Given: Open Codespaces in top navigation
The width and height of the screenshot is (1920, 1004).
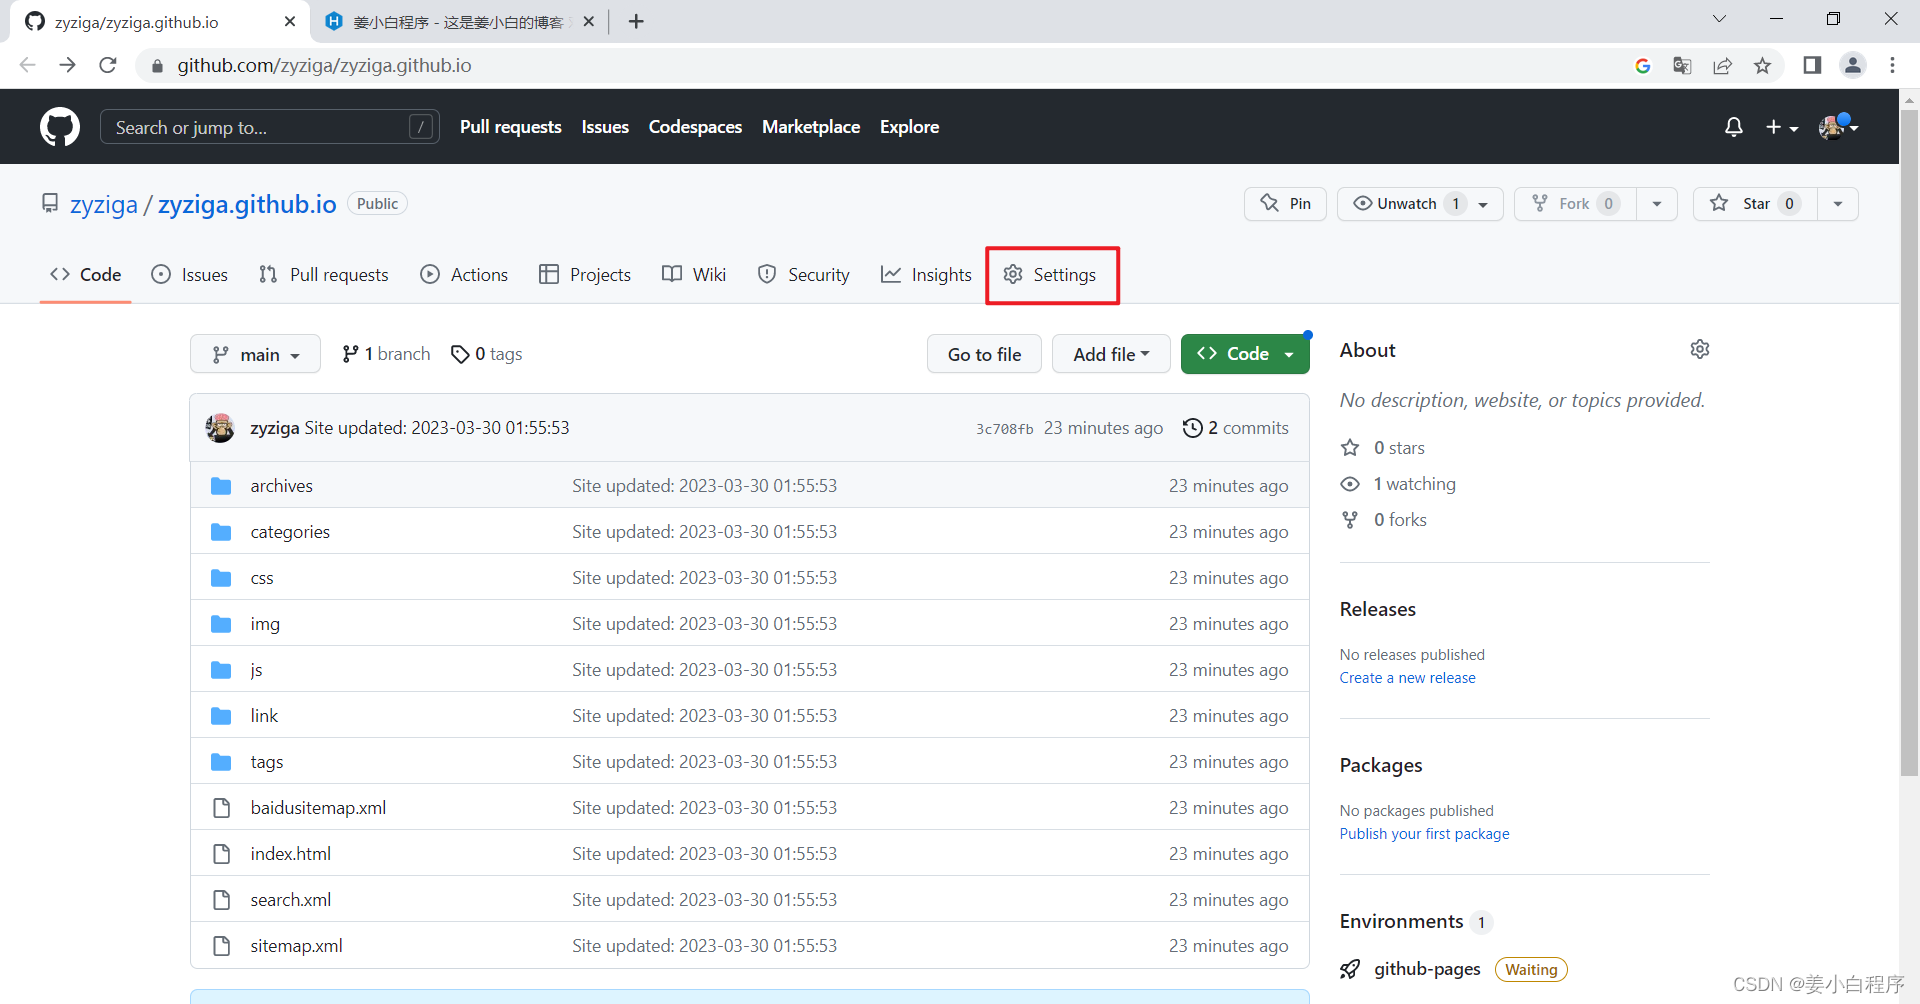Looking at the screenshot, I should click(x=695, y=127).
